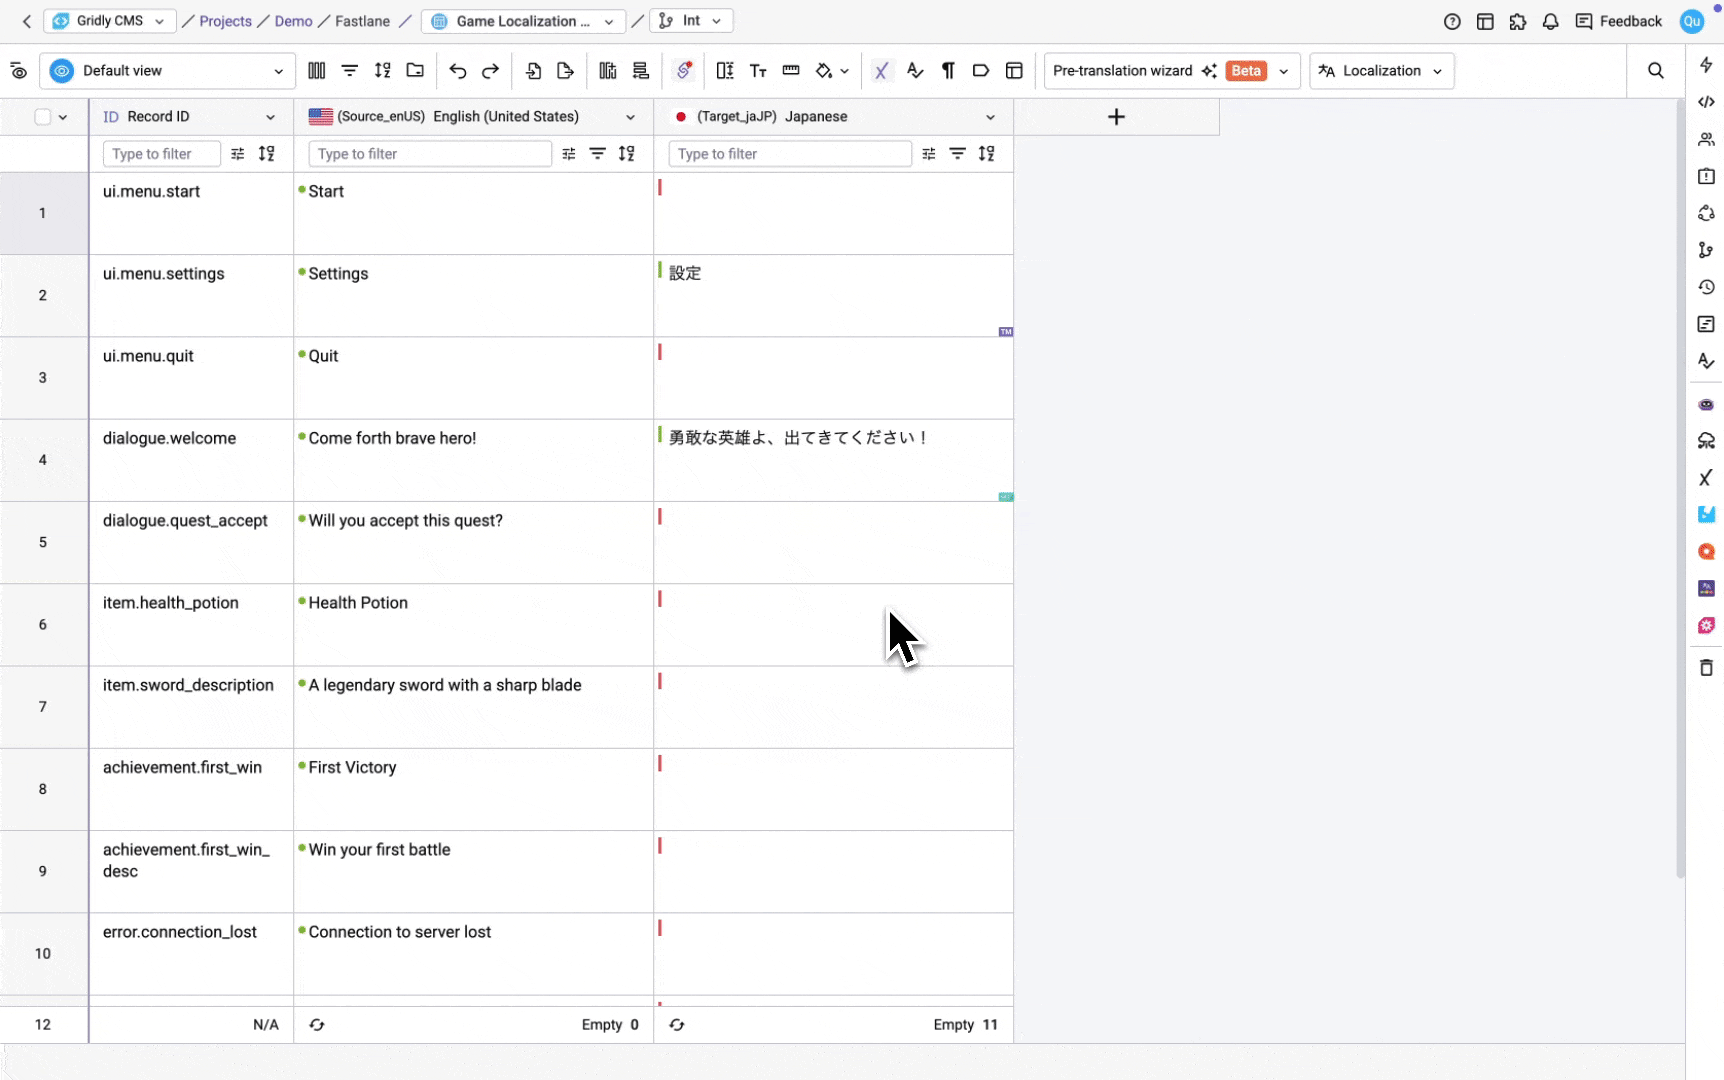
Task: Click the history icon in right sidebar
Action: 1707,287
